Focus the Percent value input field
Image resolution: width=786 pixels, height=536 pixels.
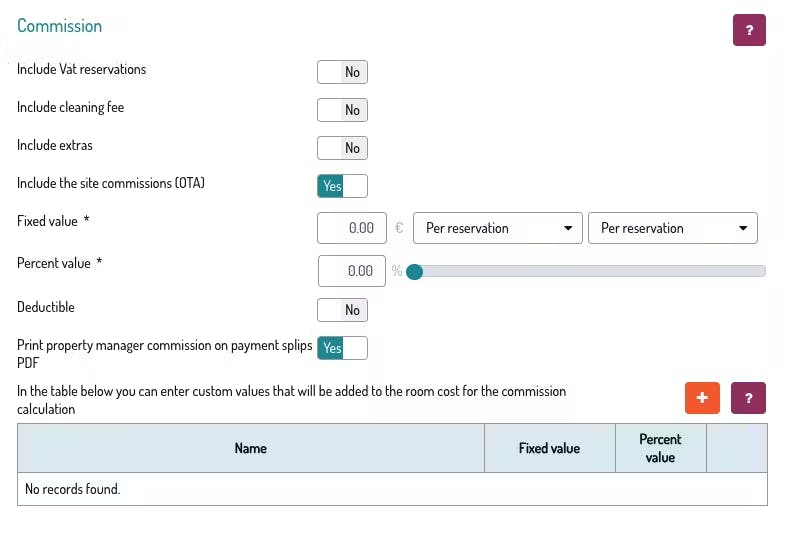tap(352, 271)
